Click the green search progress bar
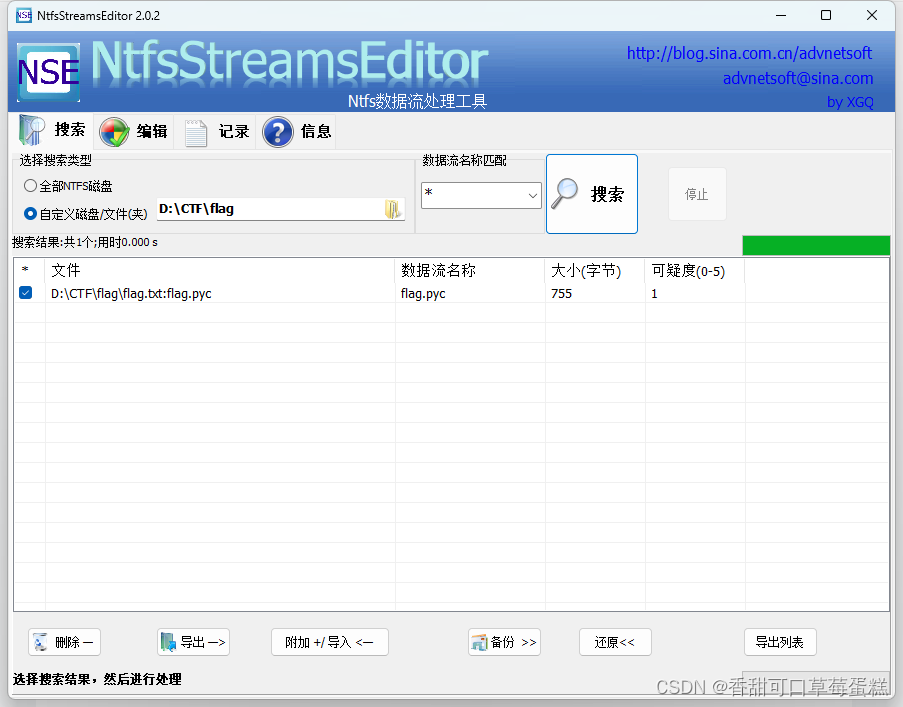 816,245
